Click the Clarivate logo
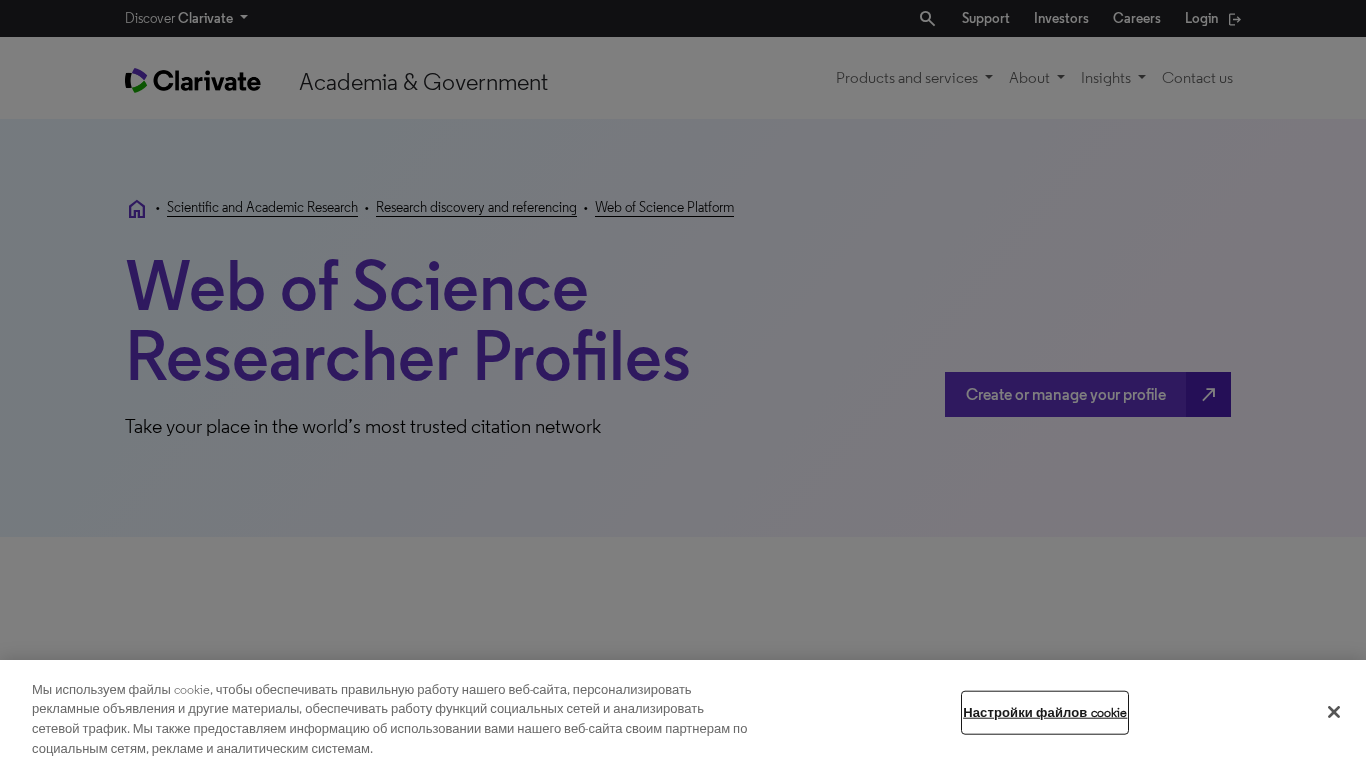The height and width of the screenshot is (768, 1366). coord(193,81)
